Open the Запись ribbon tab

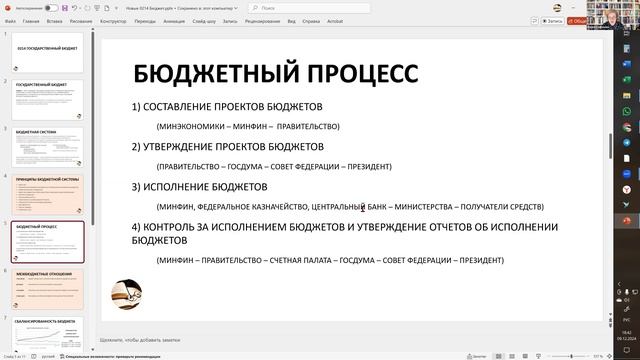pyautogui.click(x=230, y=21)
